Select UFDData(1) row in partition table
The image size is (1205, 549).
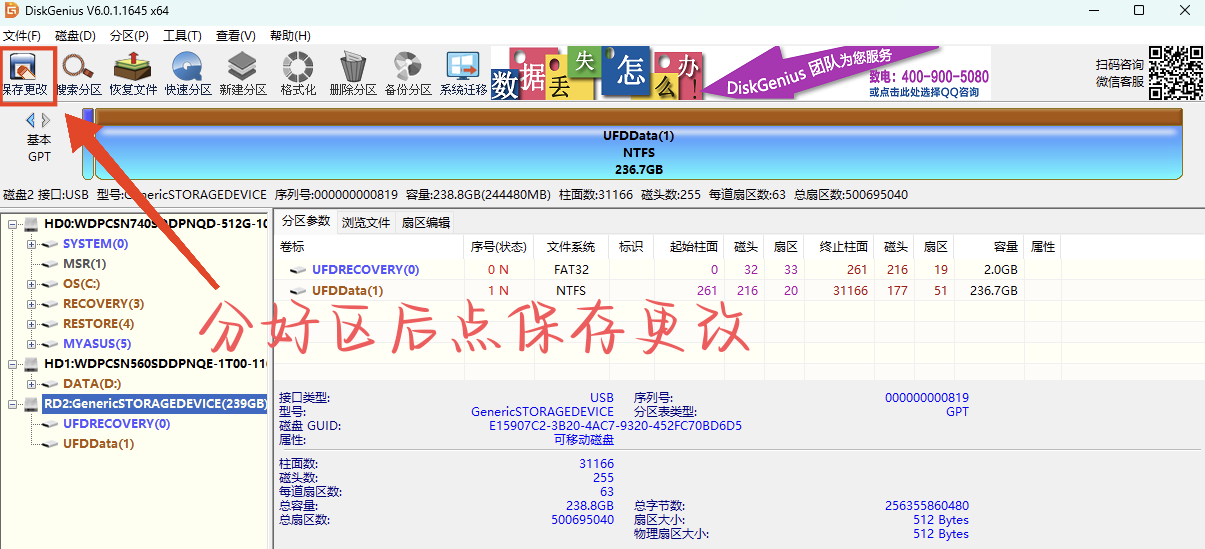tap(668, 291)
